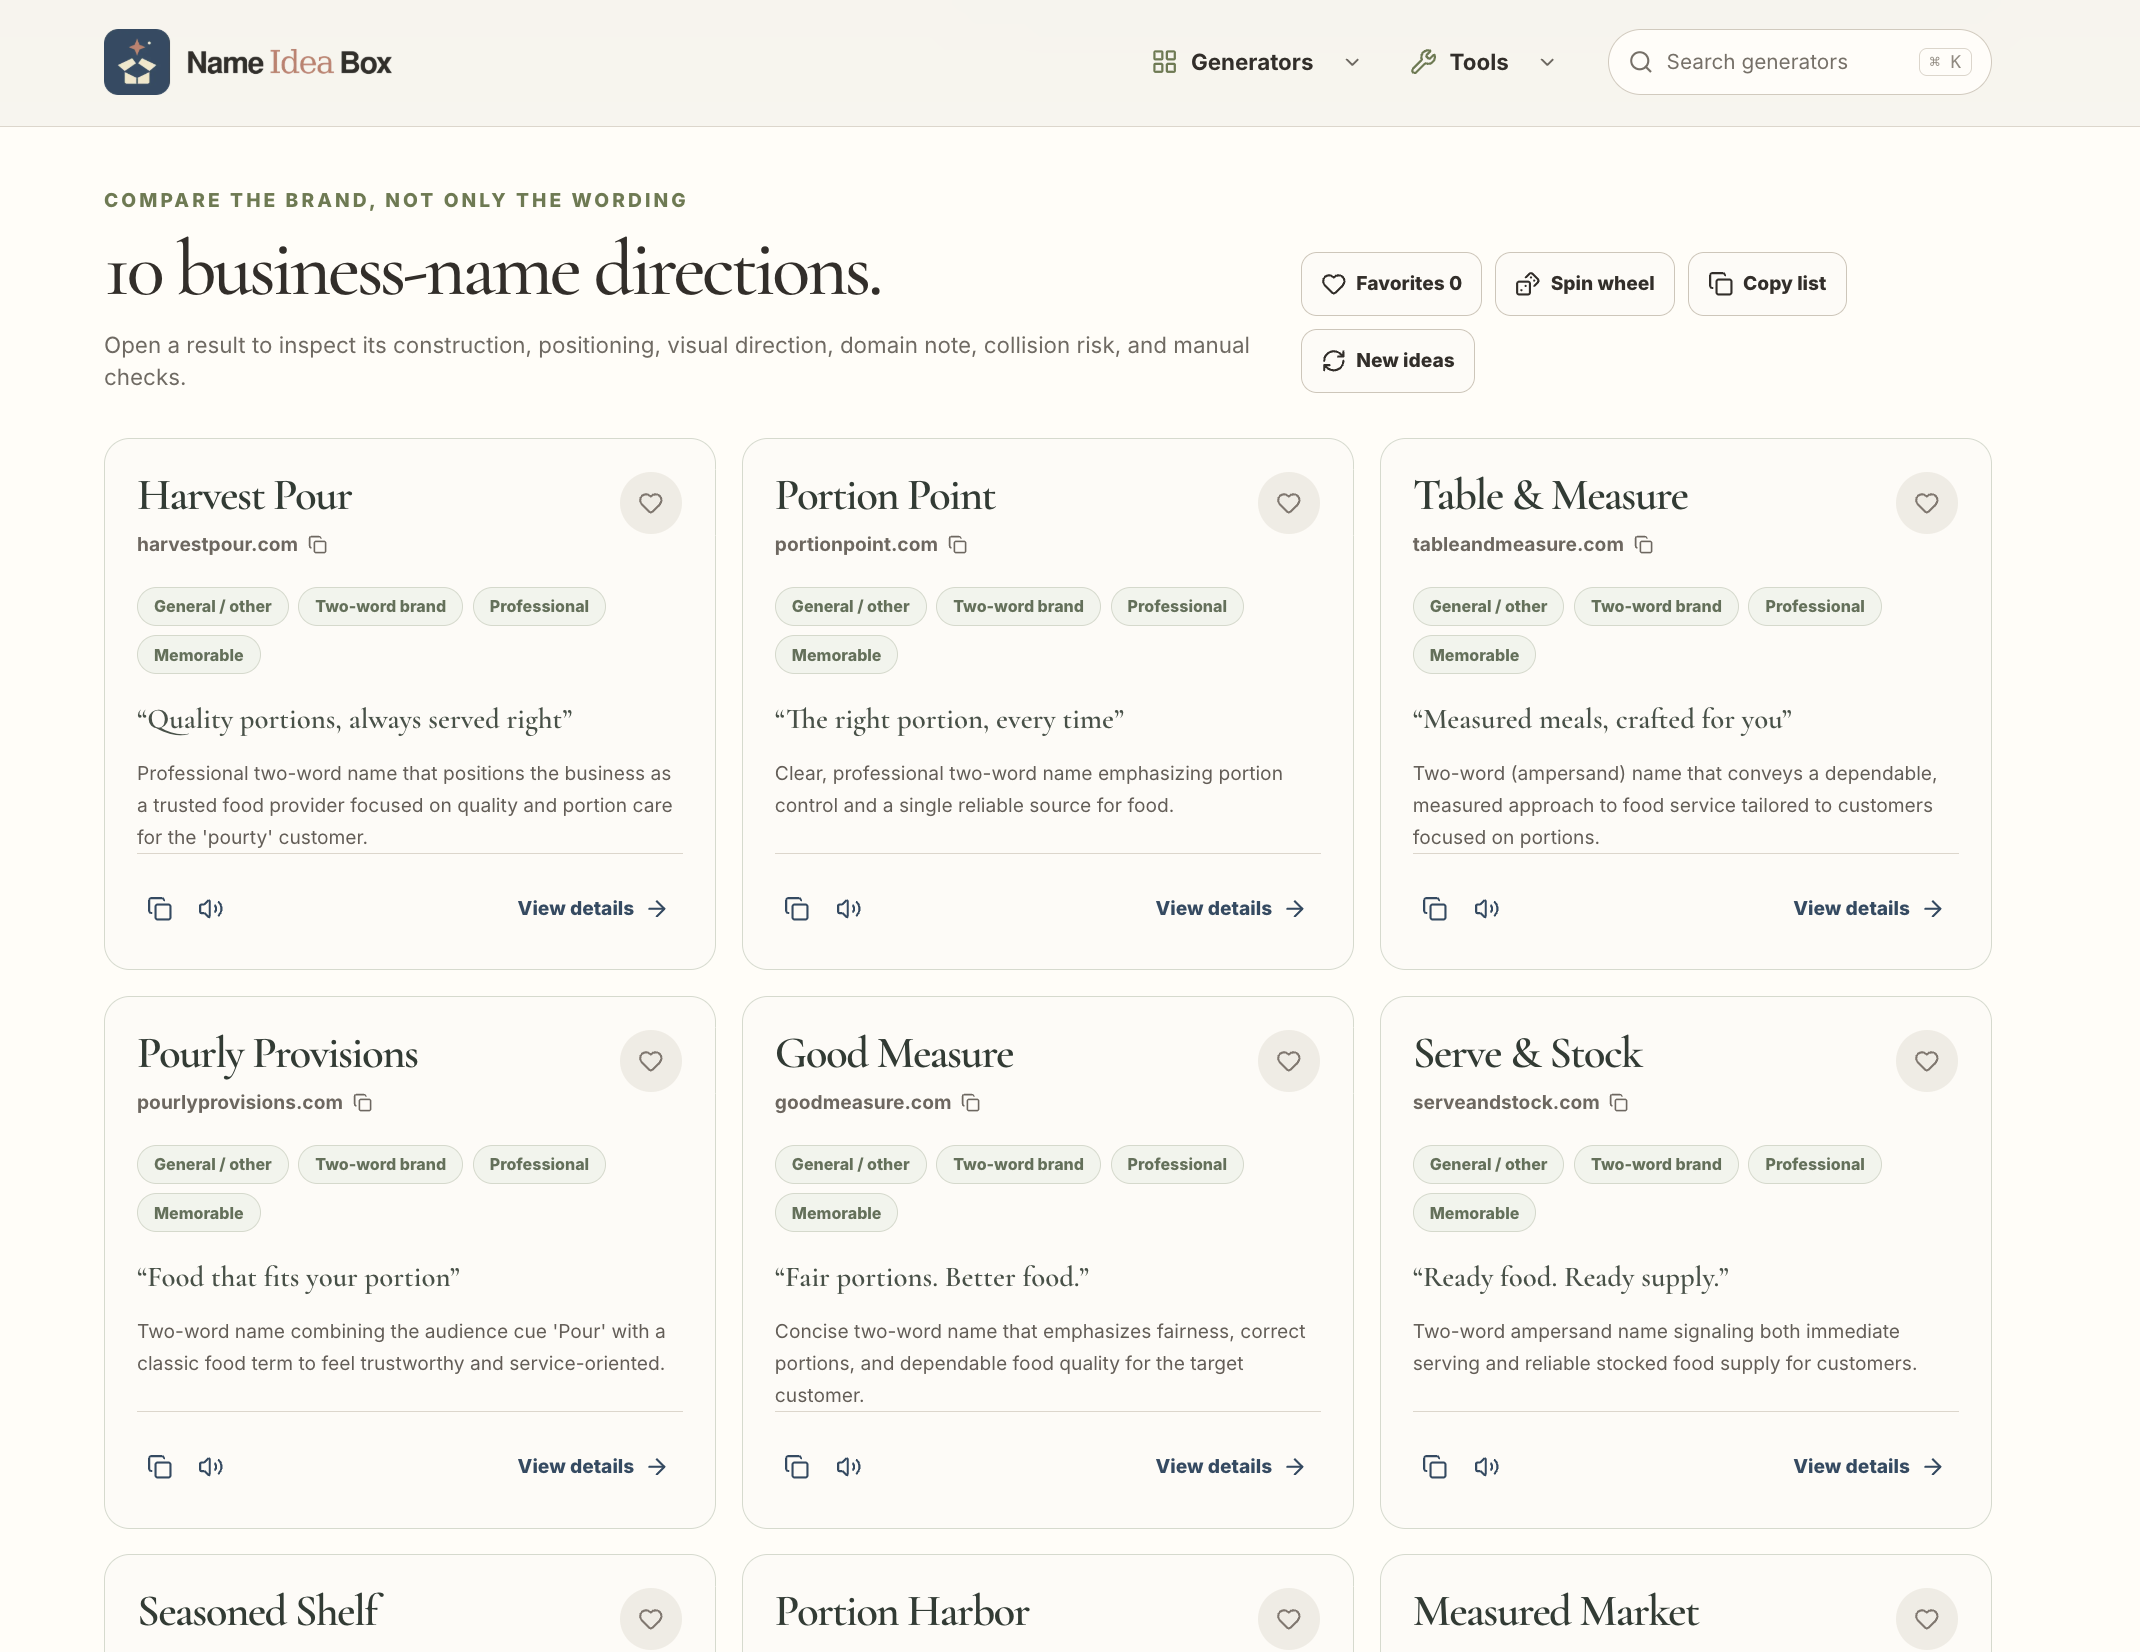
Task: Click the Name Idea Box logo
Action: click(x=247, y=62)
